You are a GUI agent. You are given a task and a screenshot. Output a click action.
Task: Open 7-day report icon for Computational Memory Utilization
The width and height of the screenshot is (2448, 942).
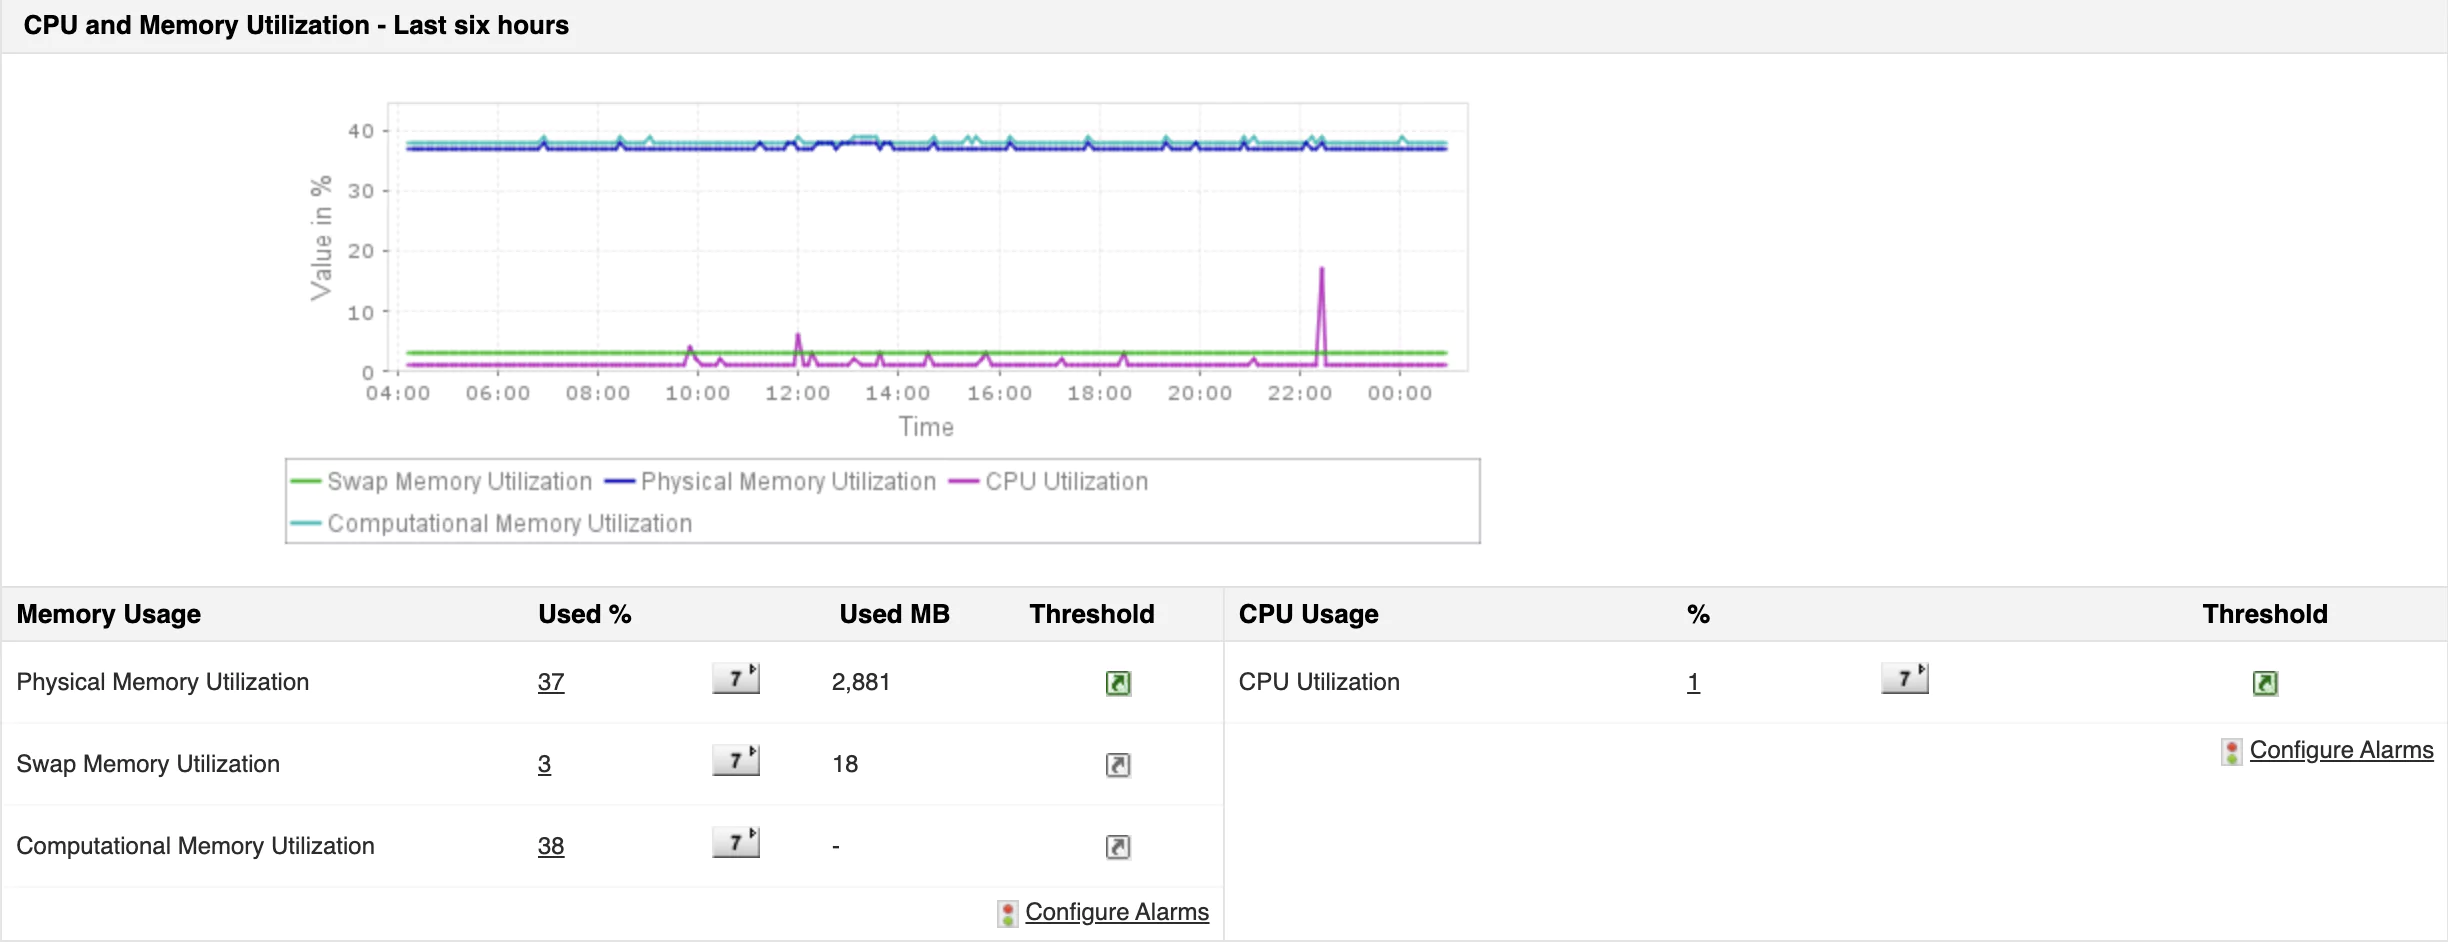tap(736, 843)
